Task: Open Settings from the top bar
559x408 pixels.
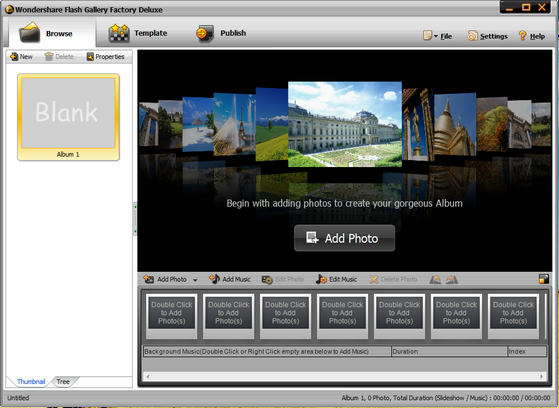Action: 487,36
